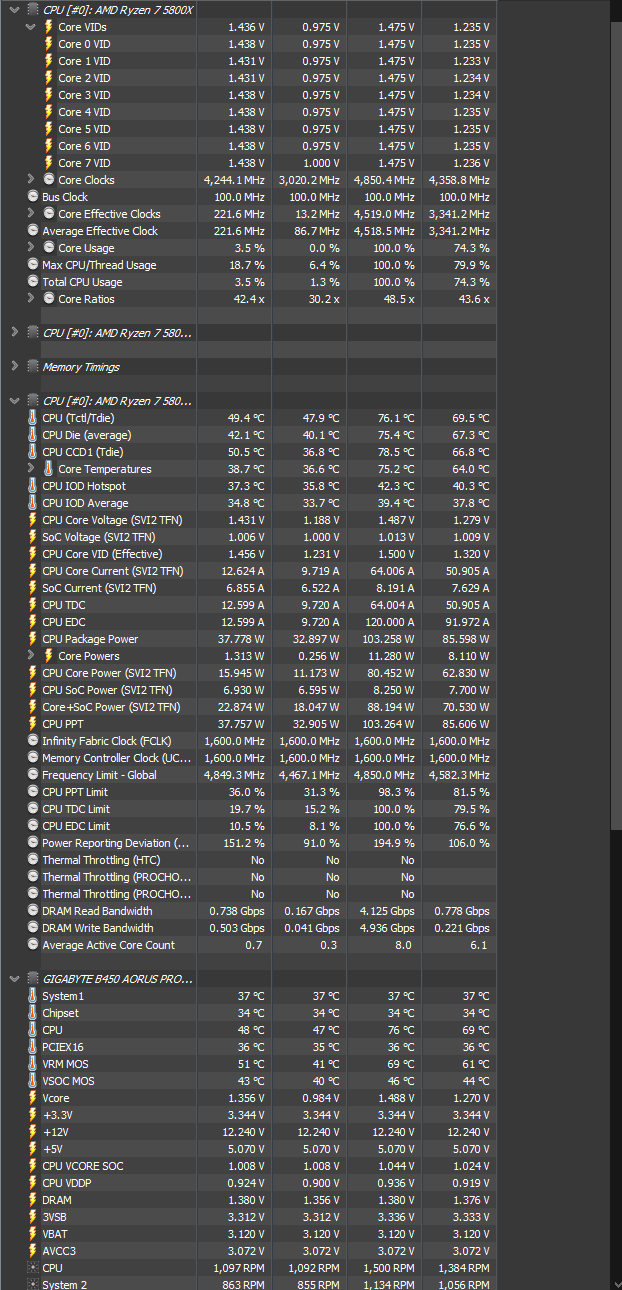The height and width of the screenshot is (1290, 622).
Task: Expand the Core Powers group
Action: (x=30, y=656)
